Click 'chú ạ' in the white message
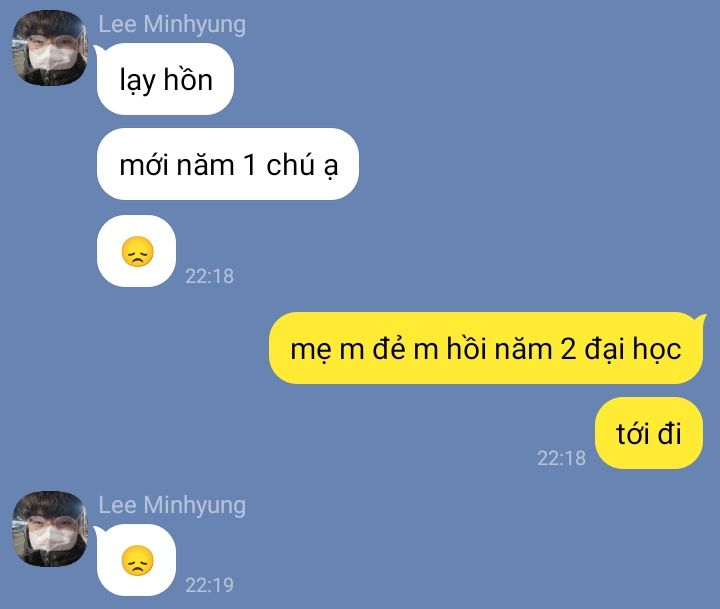Viewport: 720px width, 609px height. (x=302, y=165)
